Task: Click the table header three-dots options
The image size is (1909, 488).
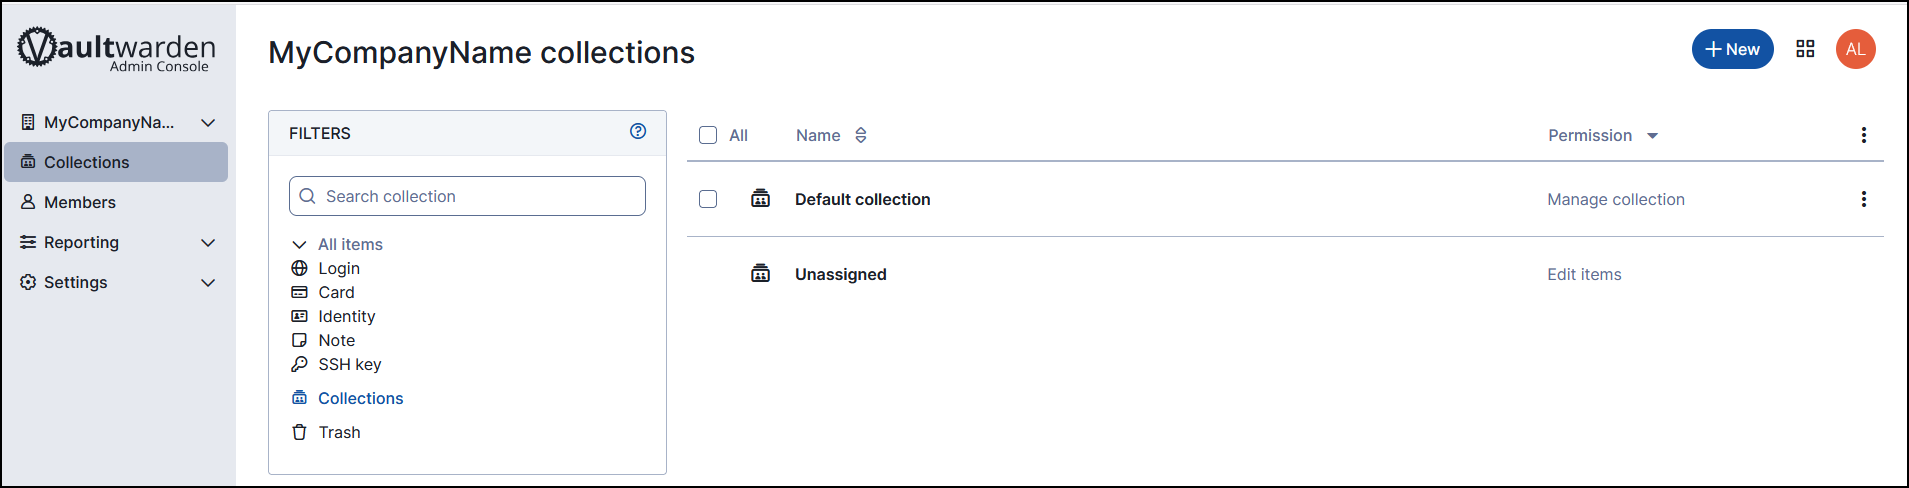Action: (1863, 135)
